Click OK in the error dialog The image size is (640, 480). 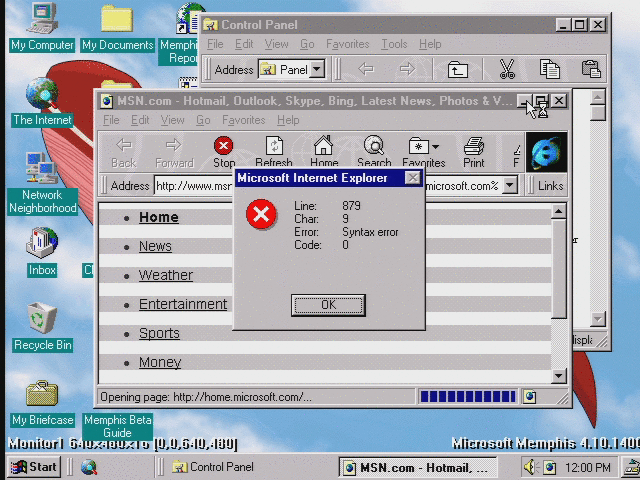point(328,305)
